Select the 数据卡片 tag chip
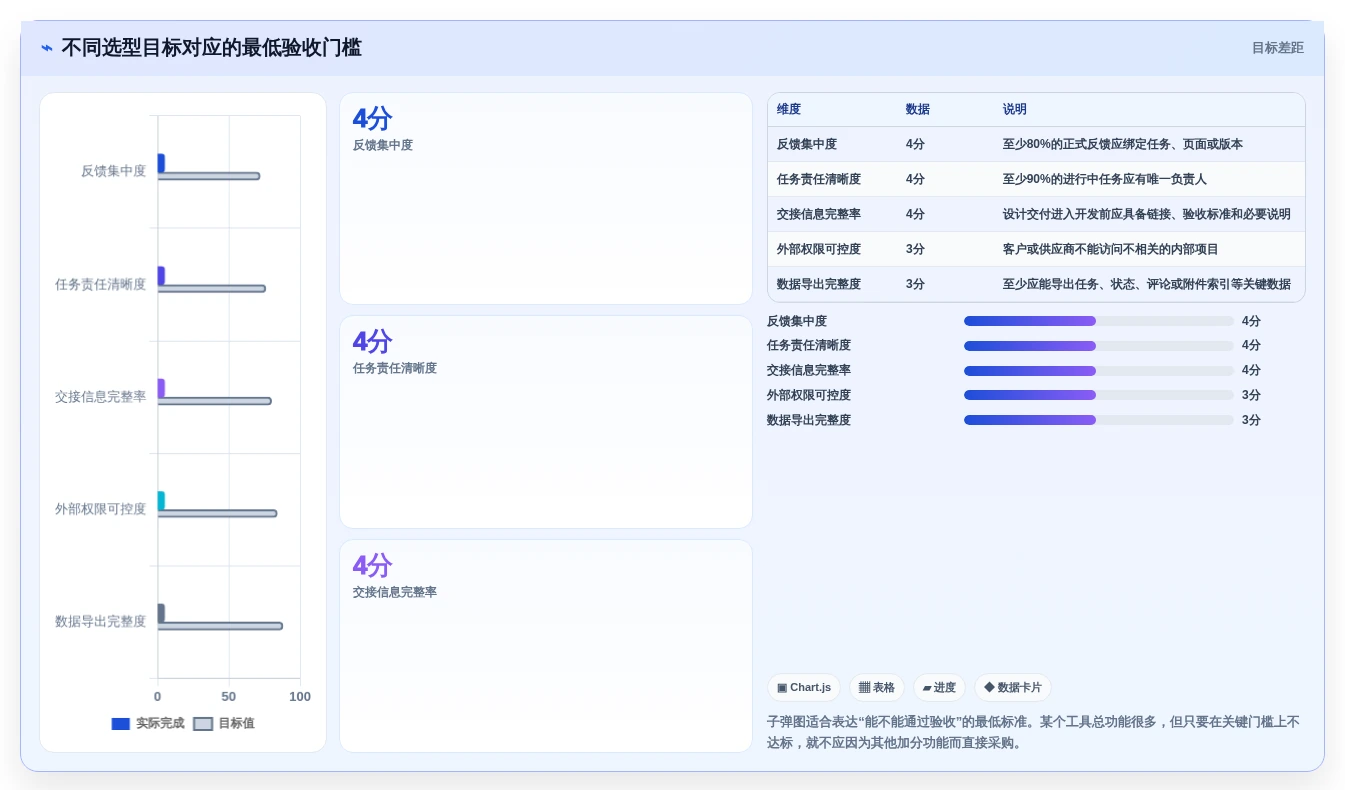 pos(1013,687)
